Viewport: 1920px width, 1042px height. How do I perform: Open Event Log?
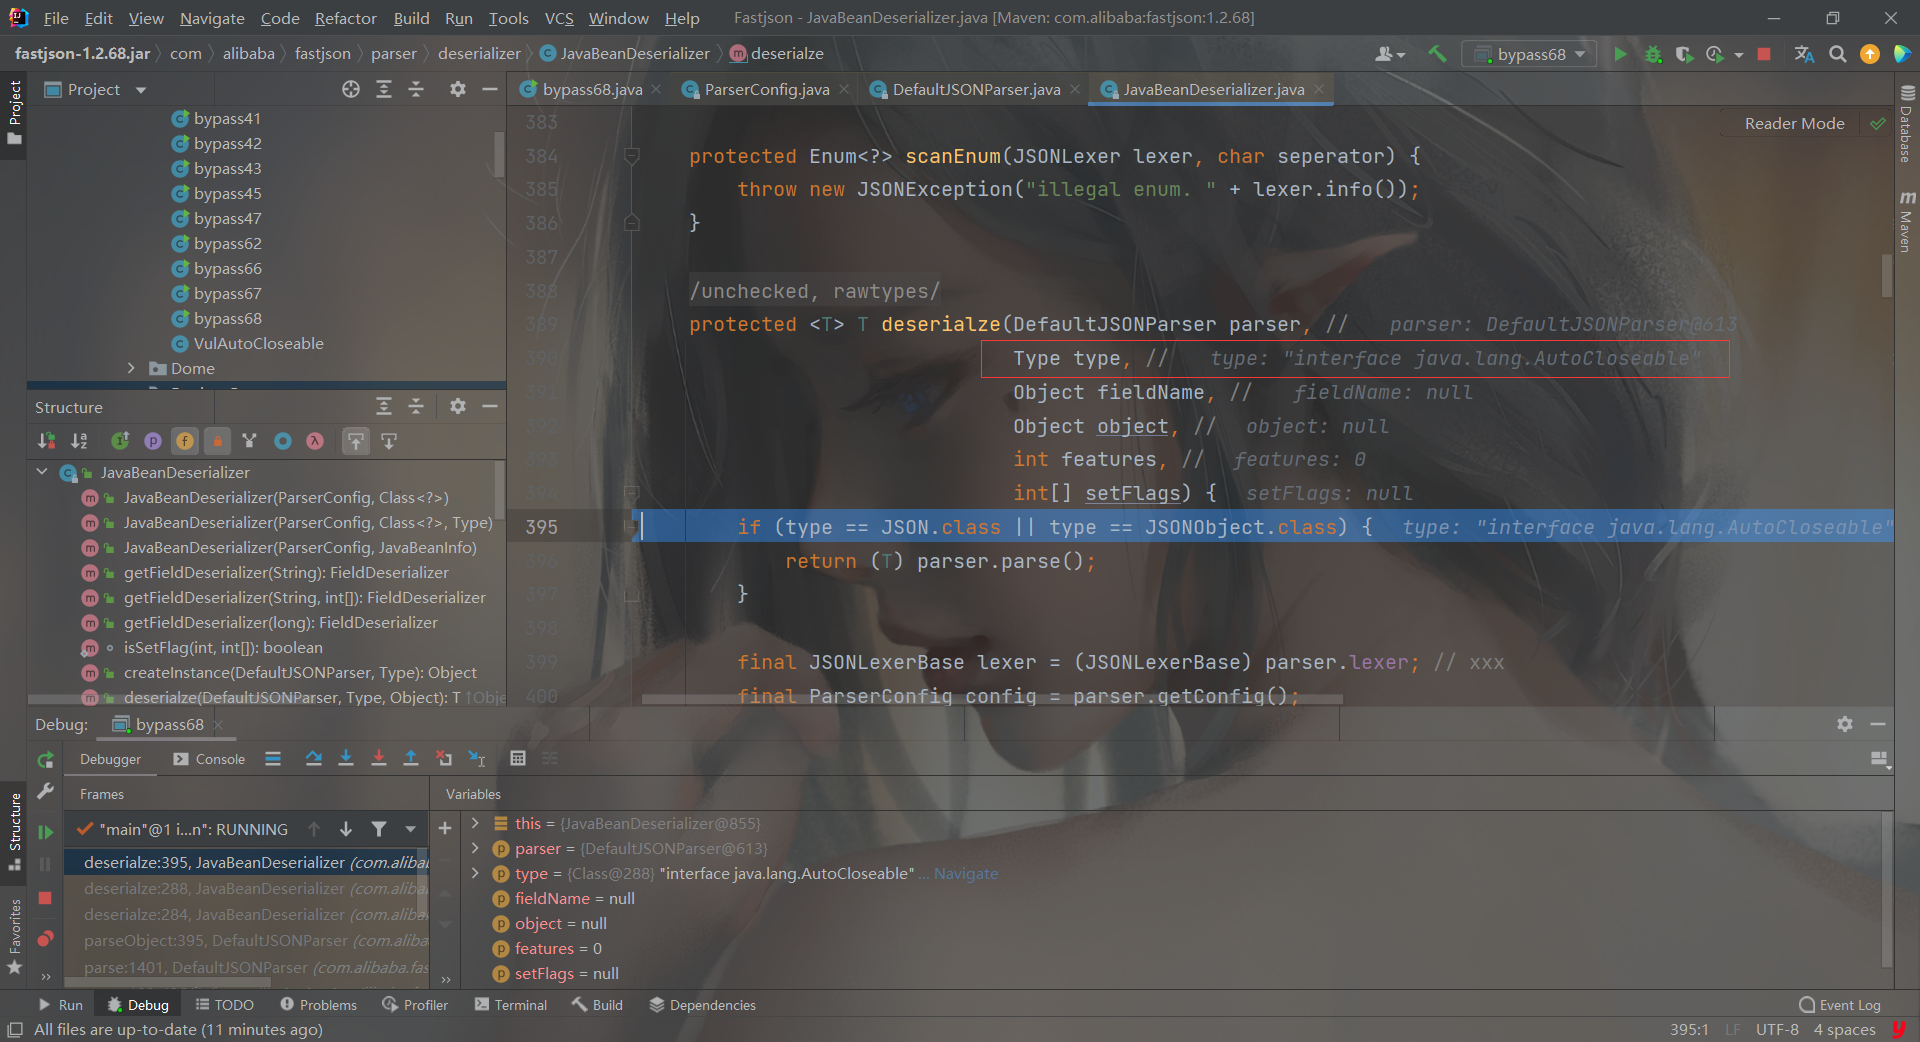coord(1840,1005)
